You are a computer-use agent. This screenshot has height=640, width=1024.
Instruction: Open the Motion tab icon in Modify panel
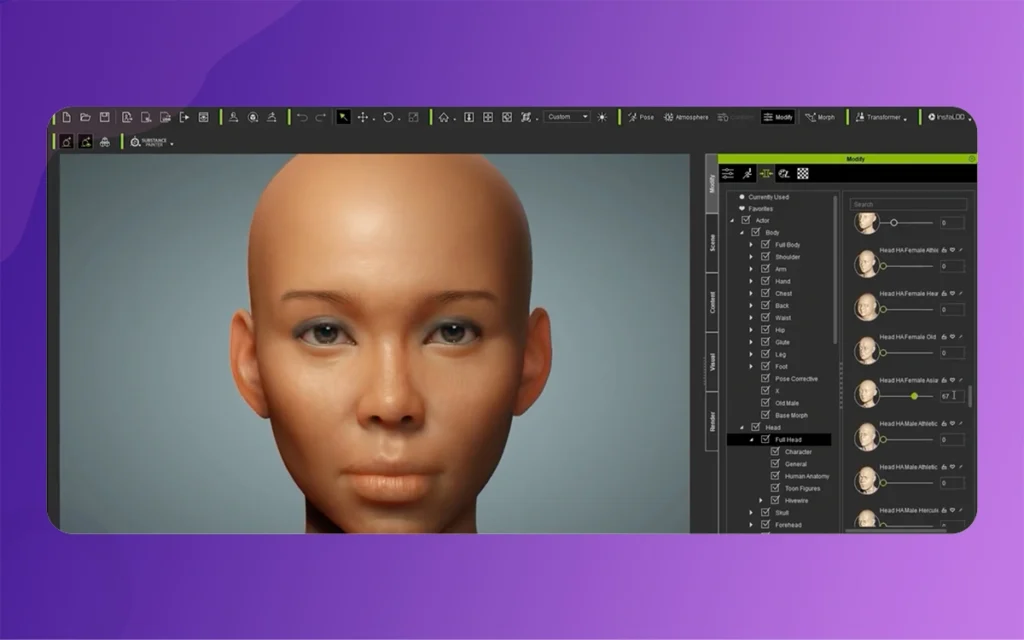point(747,173)
